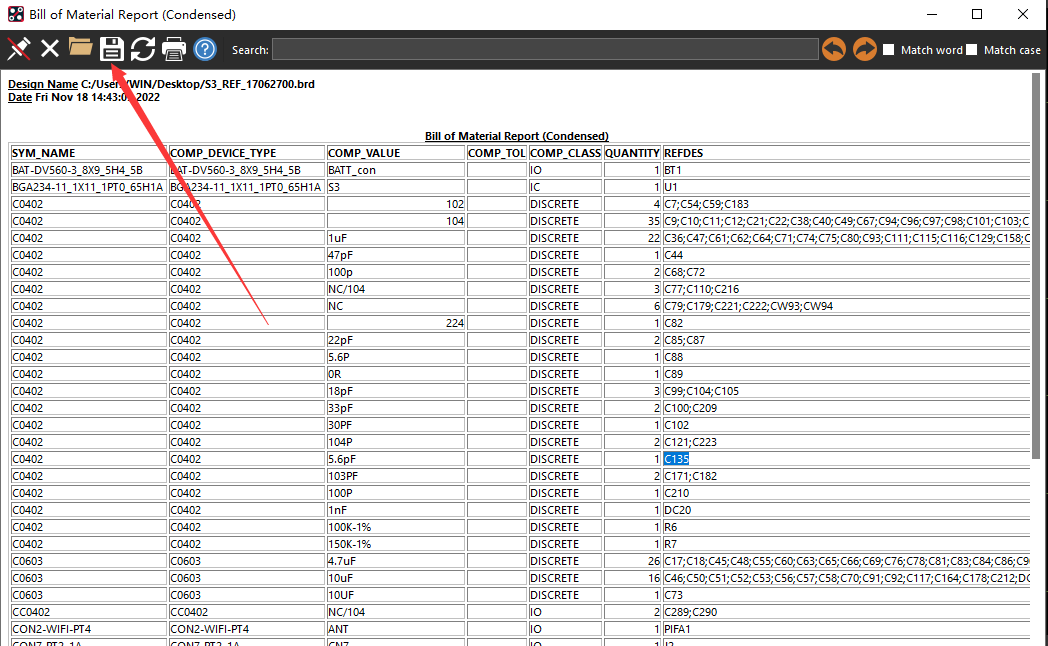Click the 100K-1% value cell
The image size is (1048, 646).
point(396,527)
